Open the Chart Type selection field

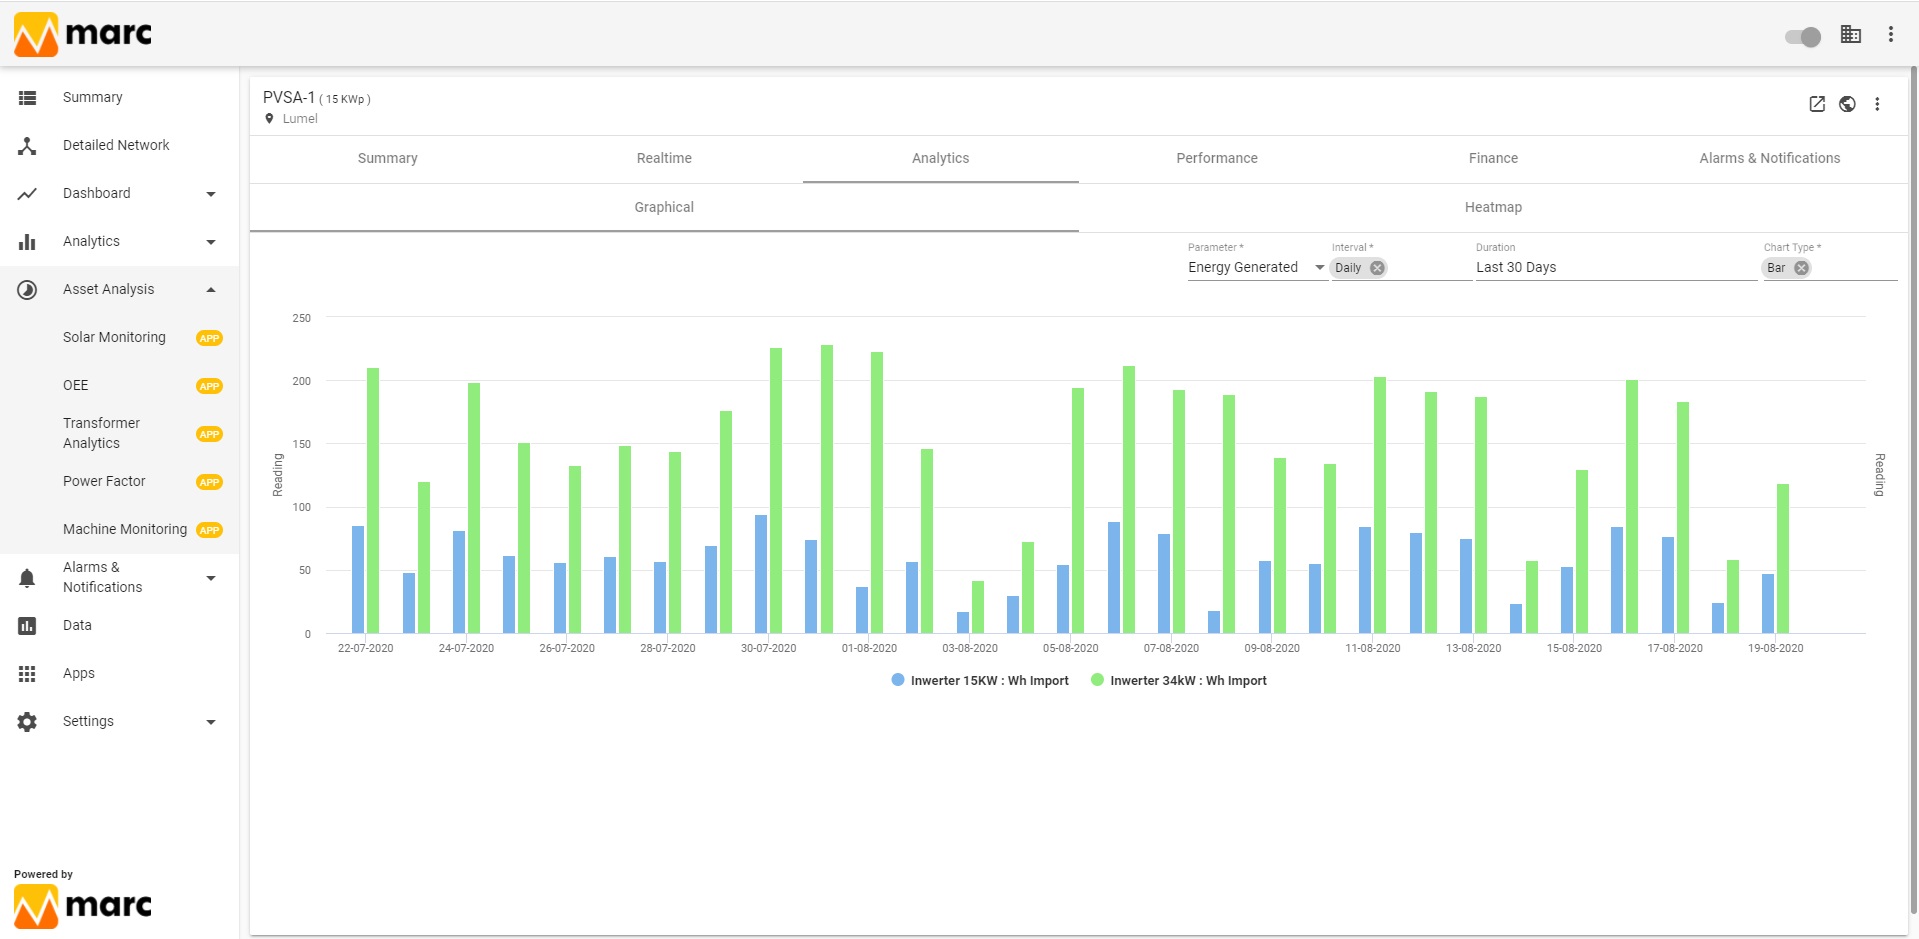pos(1830,268)
